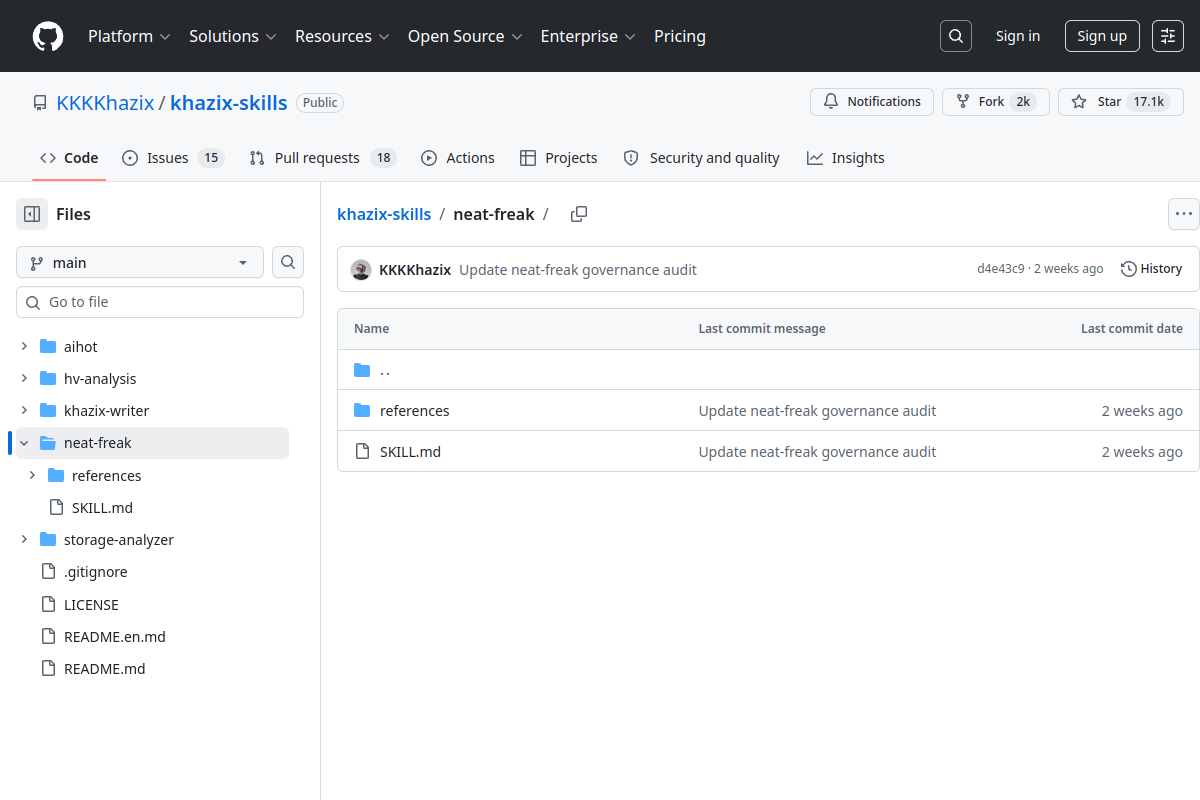The height and width of the screenshot is (800, 1200).
Task: Click the repository book icon beside KKKKhazix
Action: (40, 103)
